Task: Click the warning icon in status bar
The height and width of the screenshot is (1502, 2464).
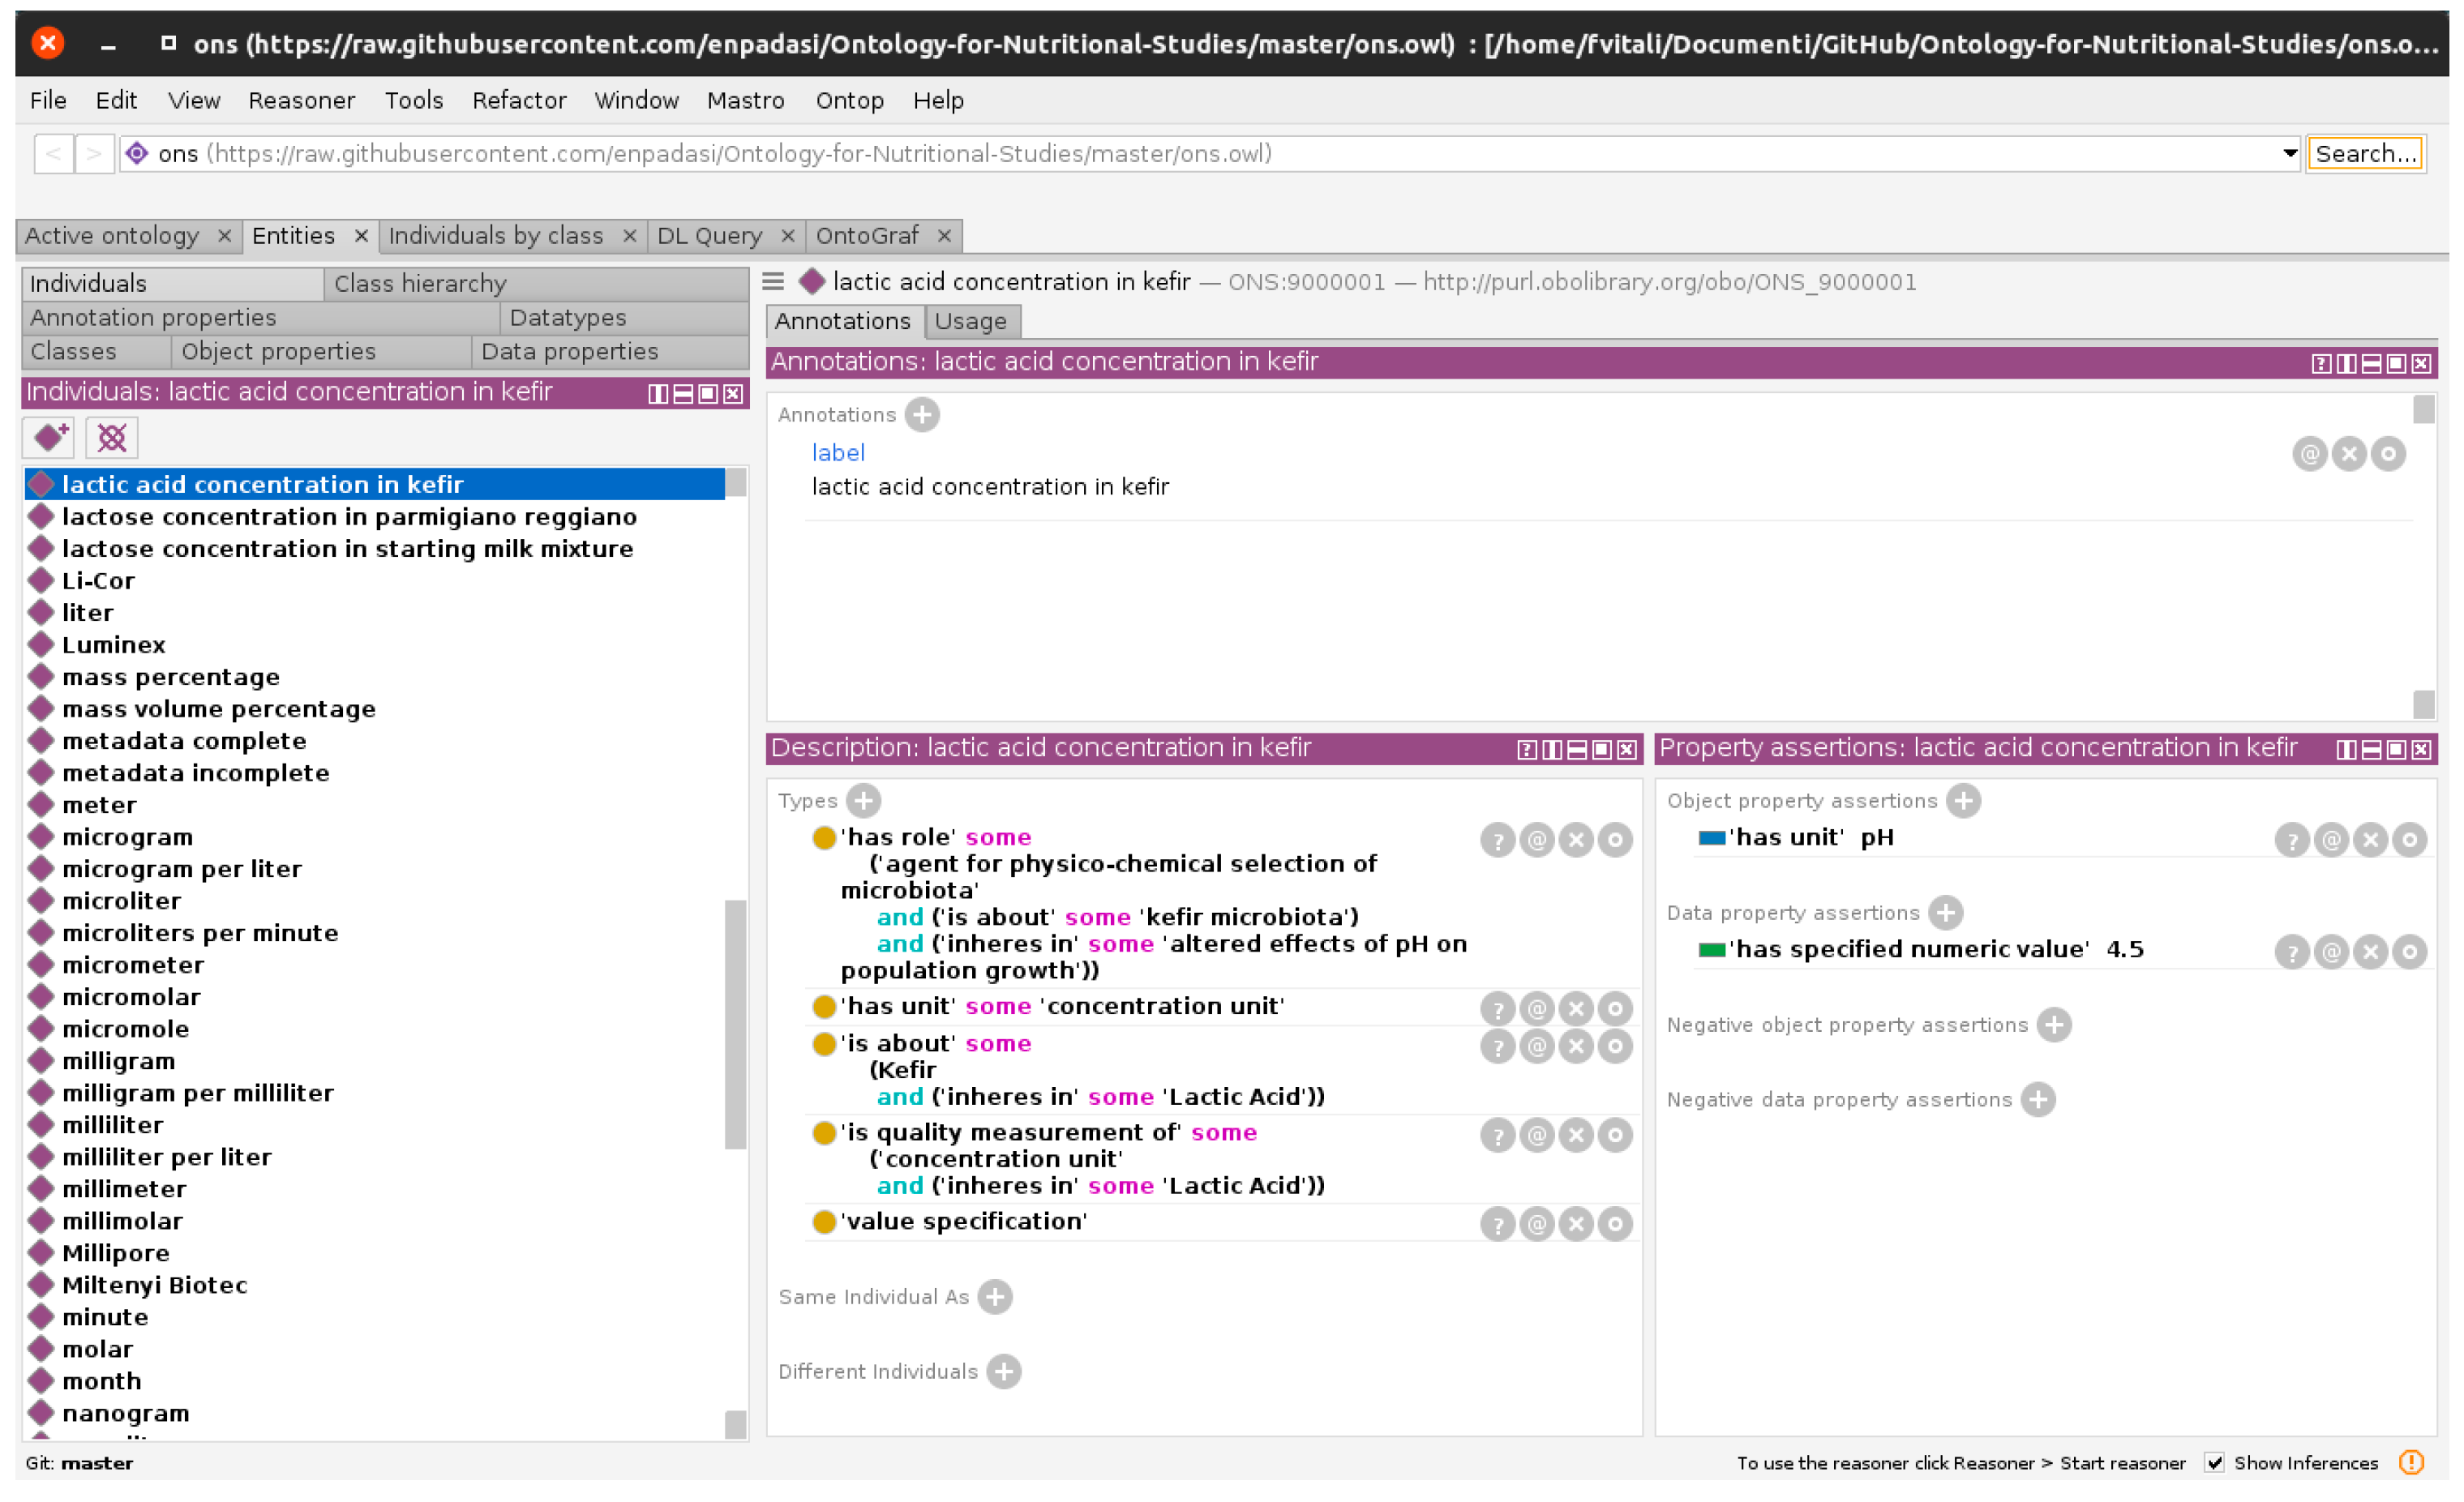Action: click(x=2411, y=1462)
